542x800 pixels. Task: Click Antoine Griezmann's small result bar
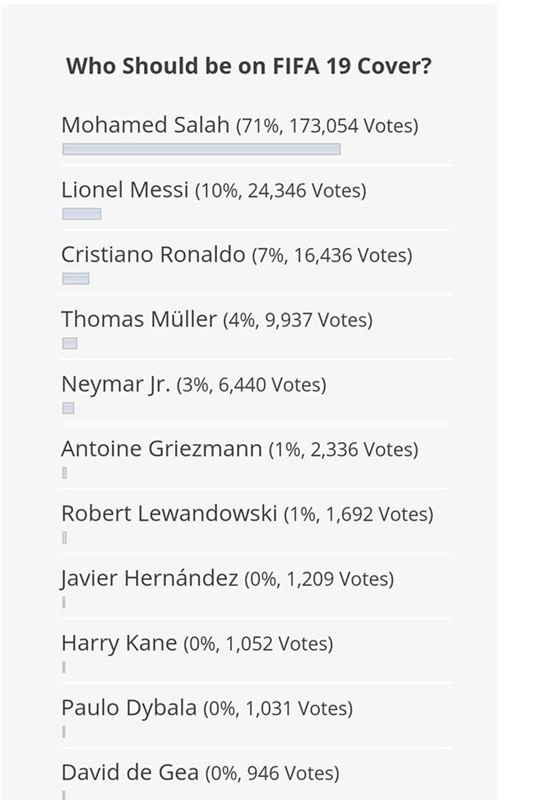point(65,473)
